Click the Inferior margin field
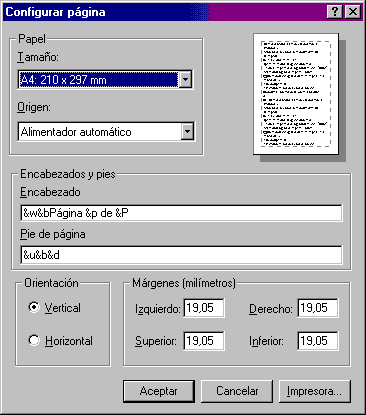Image resolution: width=366 pixels, height=415 pixels. [x=318, y=341]
